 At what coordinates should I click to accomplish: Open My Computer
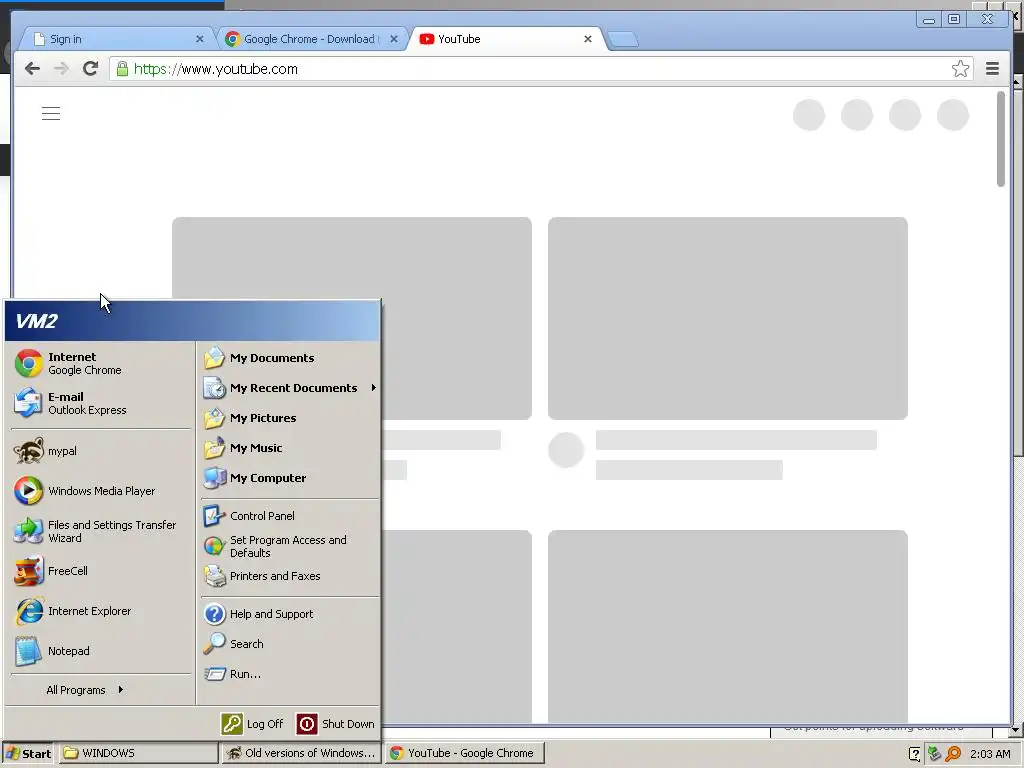[x=290, y=478]
